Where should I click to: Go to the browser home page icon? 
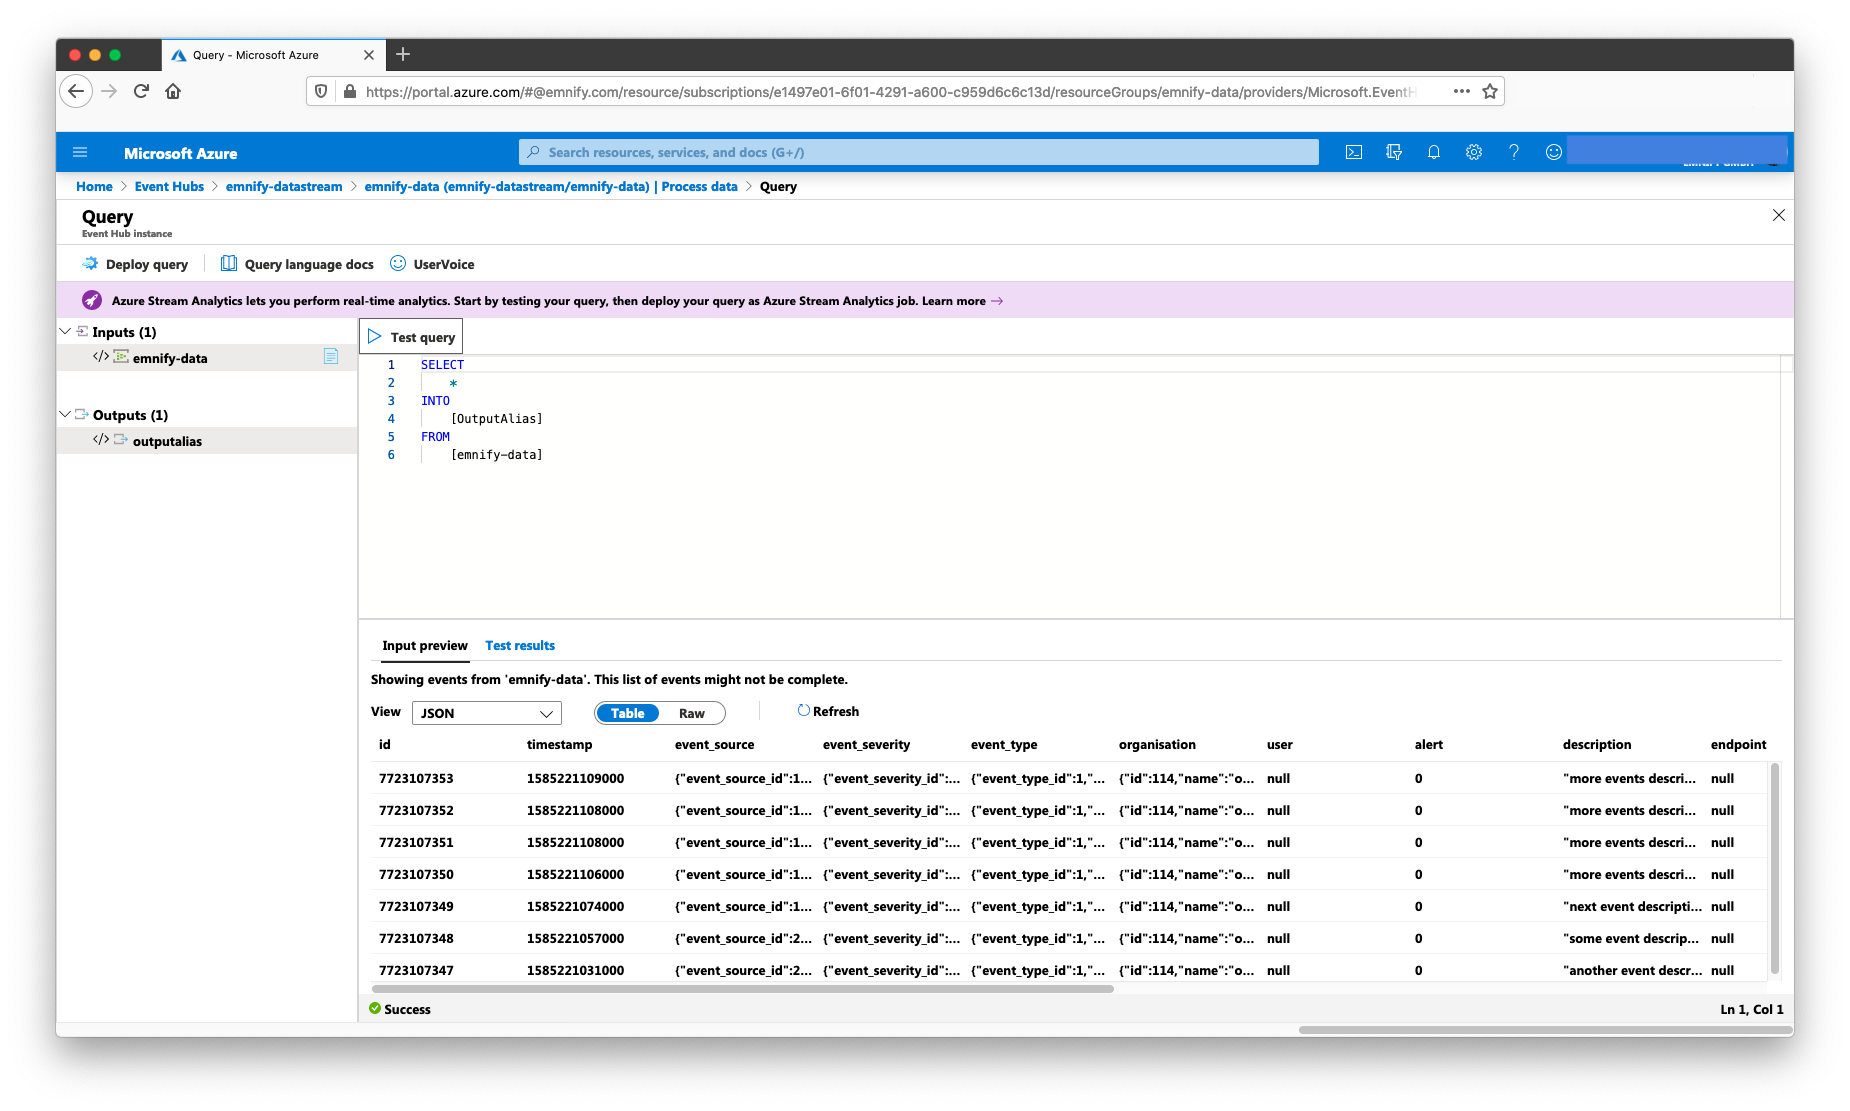click(x=173, y=91)
